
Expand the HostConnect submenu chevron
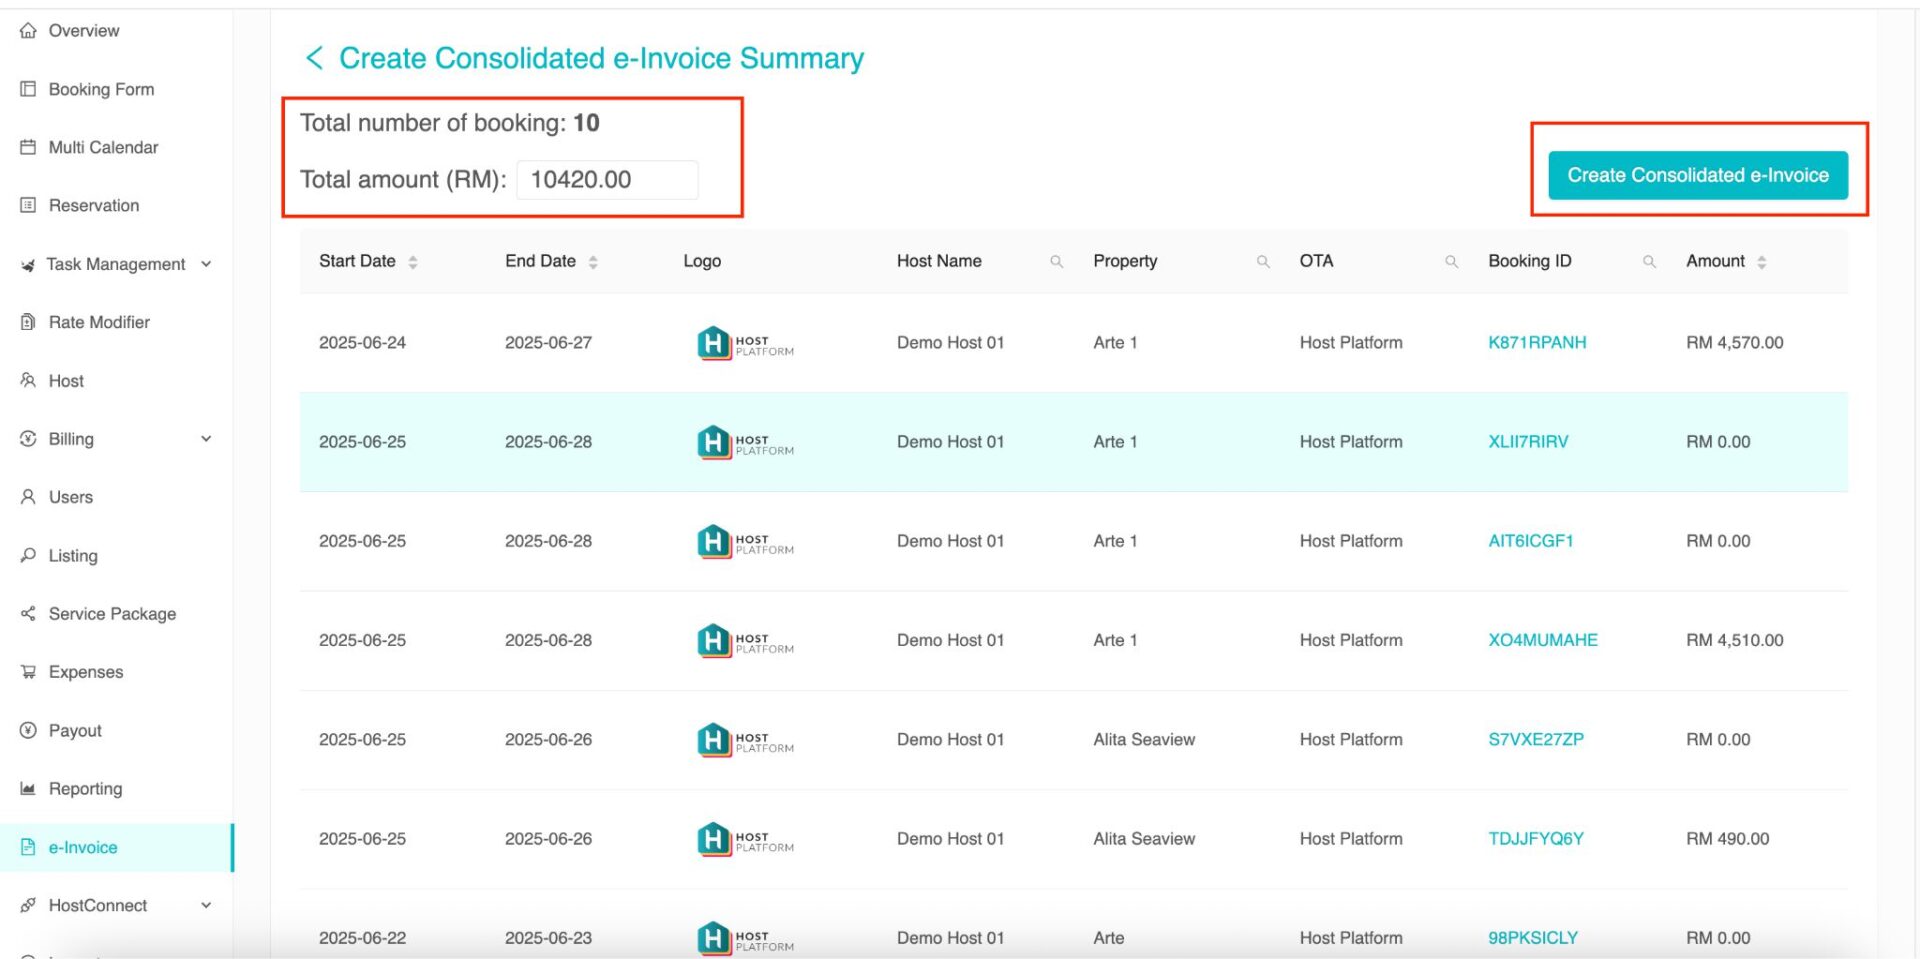click(206, 905)
